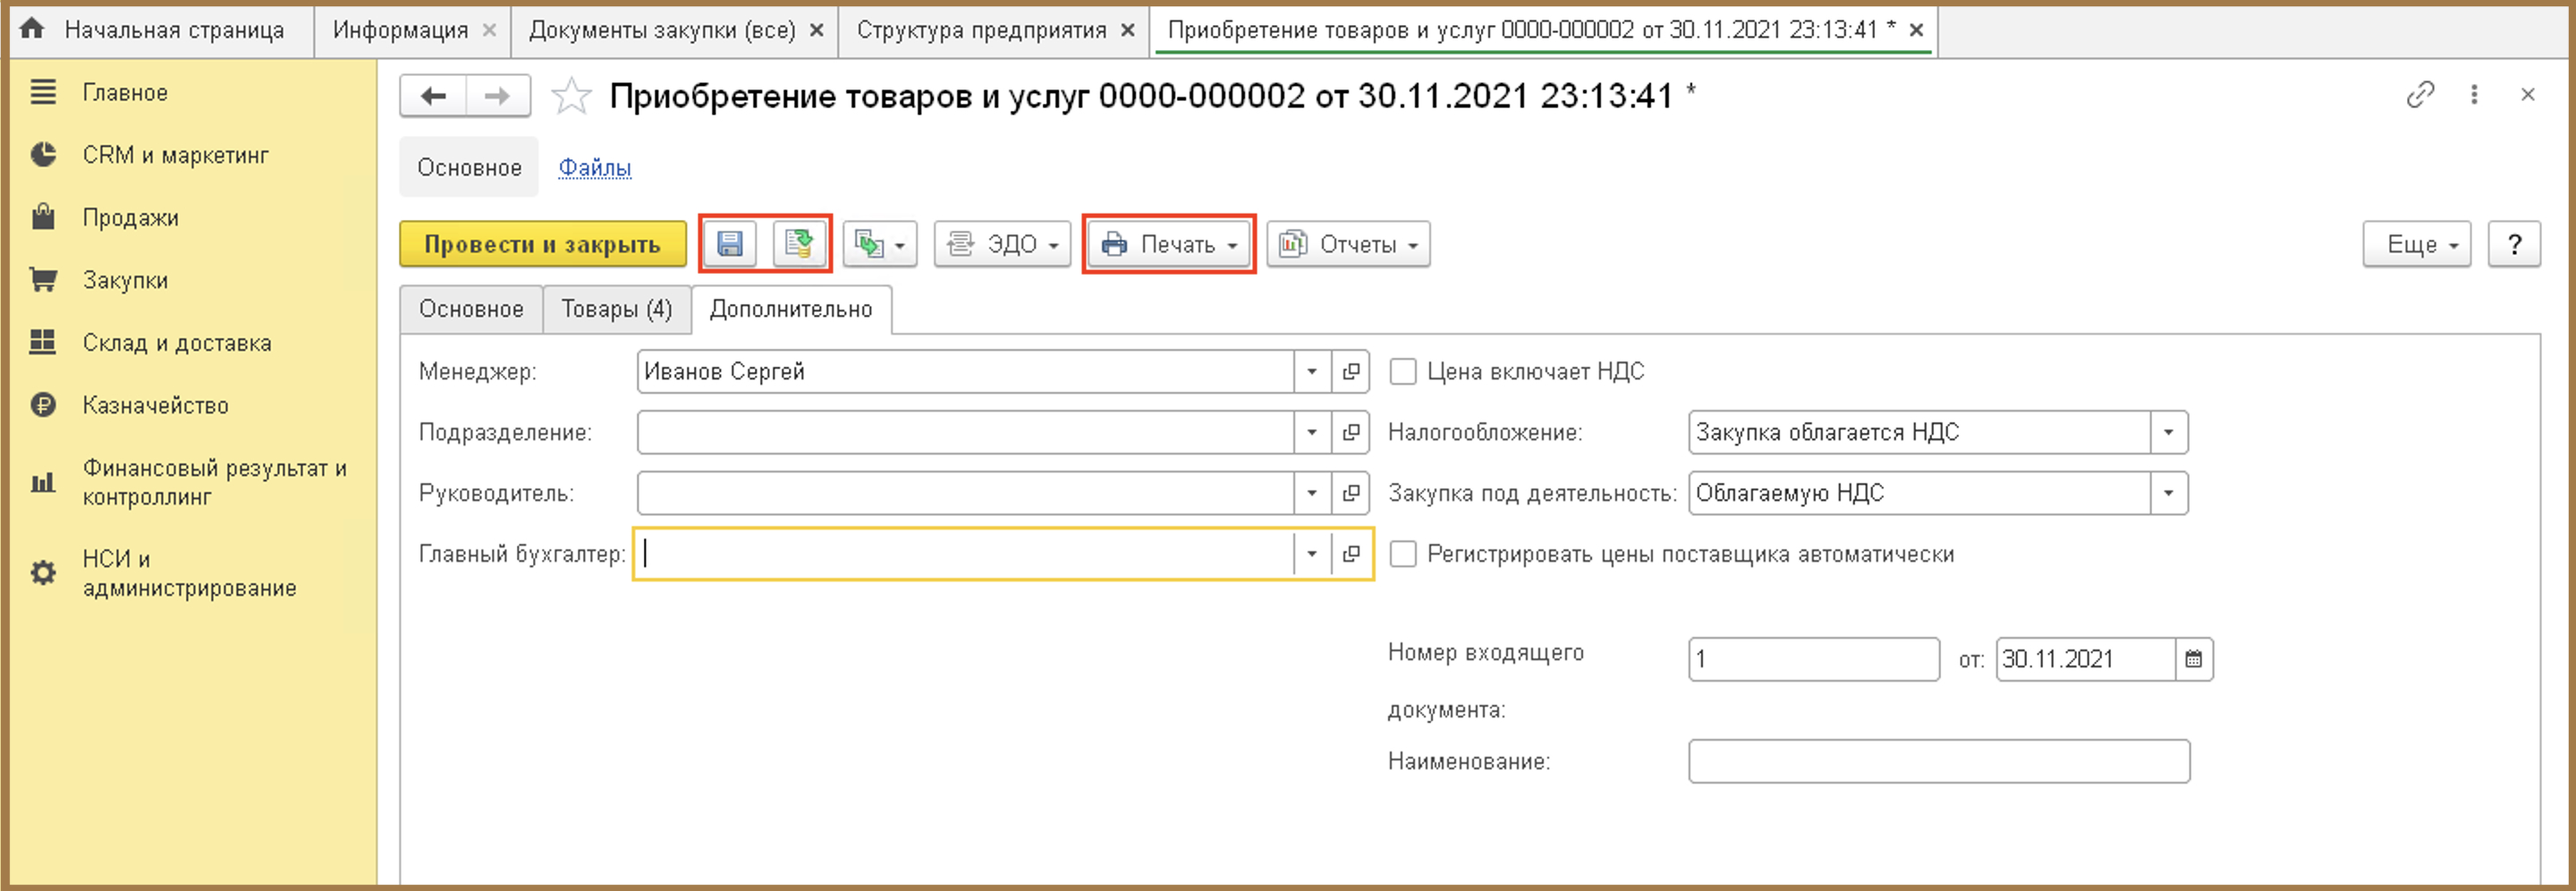The width and height of the screenshot is (2576, 891).
Task: Switch to the Основное document tab
Action: pyautogui.click(x=471, y=309)
